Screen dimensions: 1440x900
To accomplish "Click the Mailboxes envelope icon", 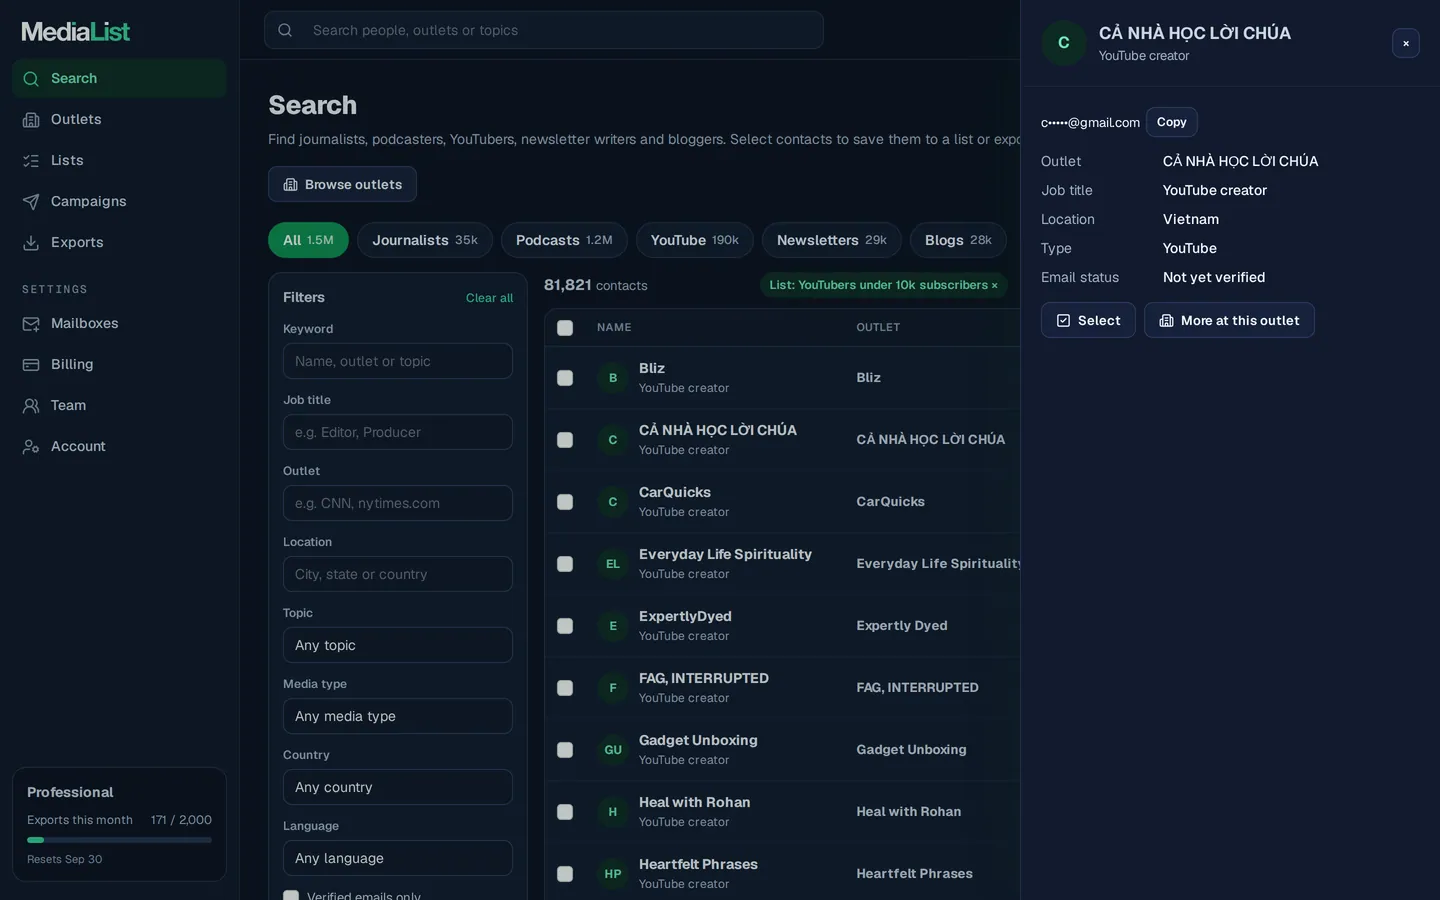I will click(31, 324).
